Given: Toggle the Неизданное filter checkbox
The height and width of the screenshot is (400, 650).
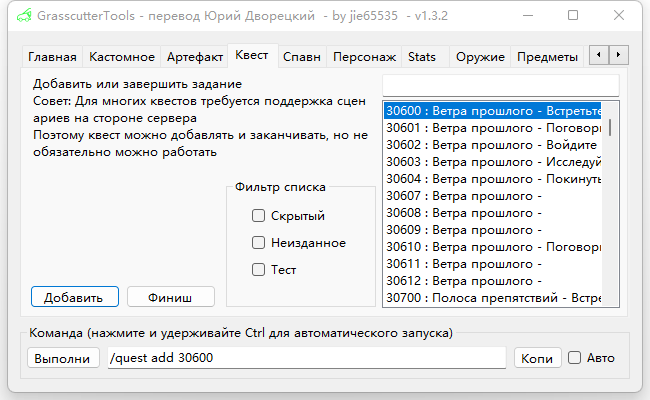Looking at the screenshot, I should [x=258, y=242].
